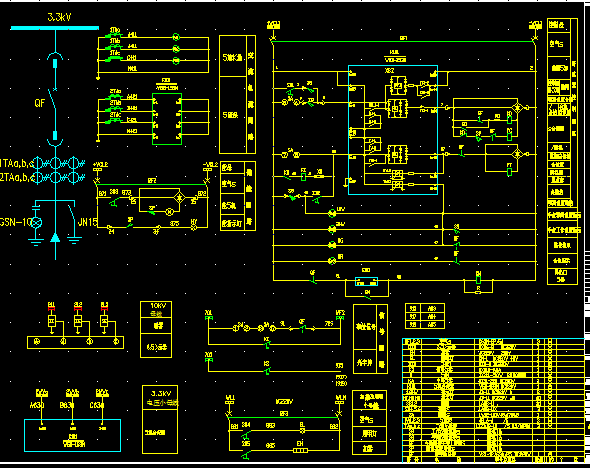Select the A630 wire label
Viewport: 590px width, 469px height.
pyautogui.click(x=37, y=405)
